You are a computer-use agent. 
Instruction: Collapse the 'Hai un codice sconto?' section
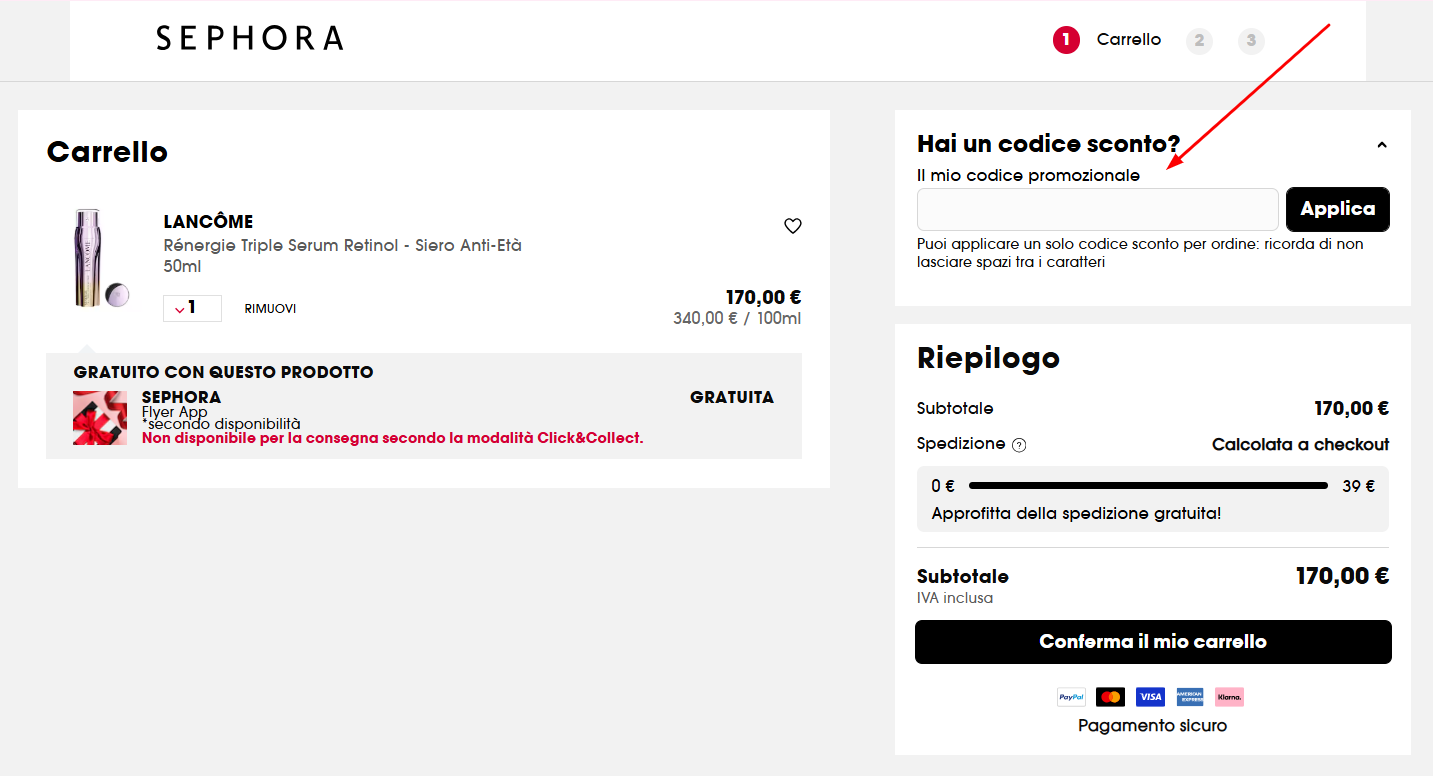click(x=1381, y=142)
